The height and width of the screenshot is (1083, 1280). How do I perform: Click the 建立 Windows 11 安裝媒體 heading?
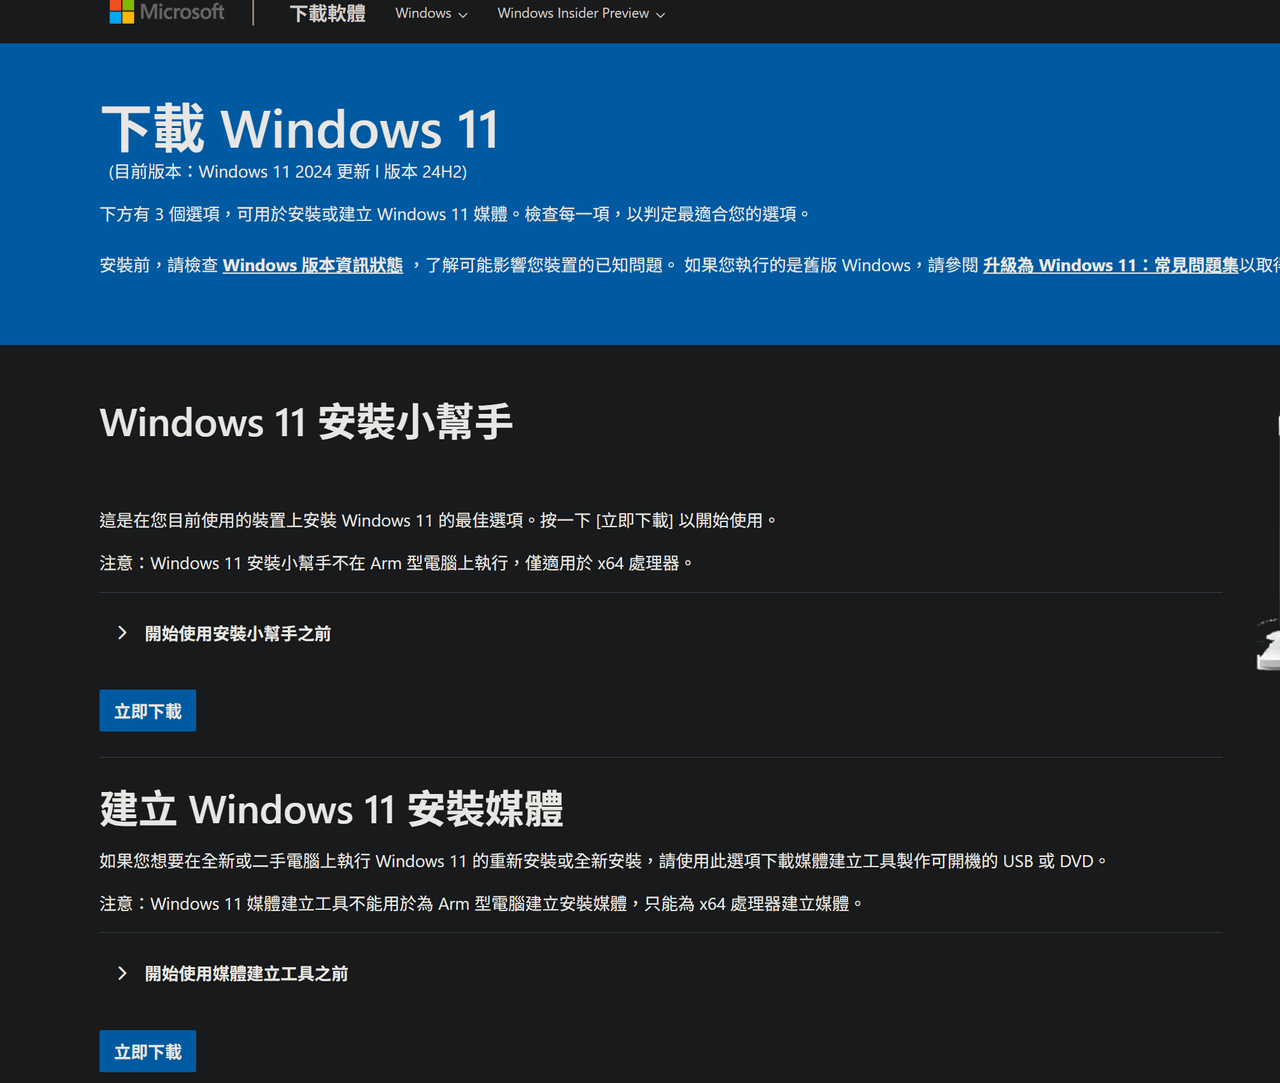click(x=331, y=809)
